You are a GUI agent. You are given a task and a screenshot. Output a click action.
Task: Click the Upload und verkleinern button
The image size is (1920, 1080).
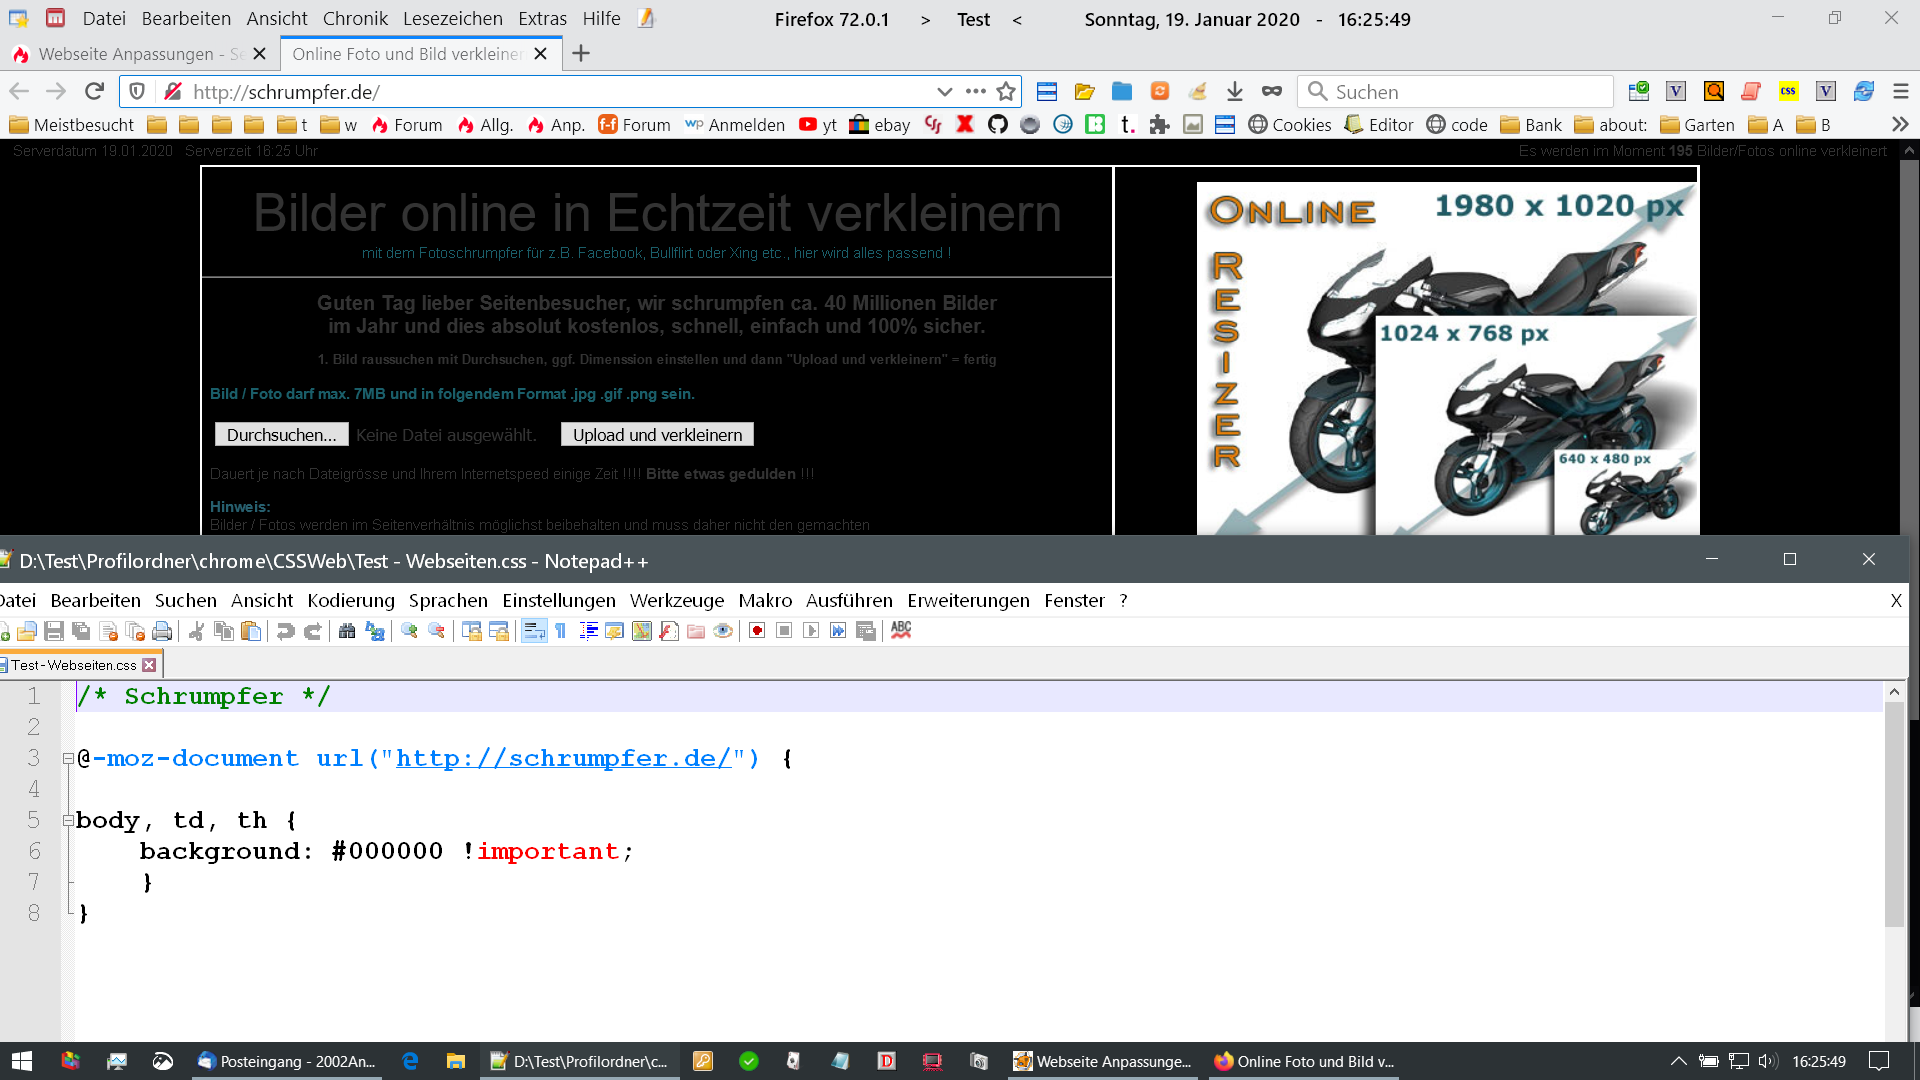point(657,435)
